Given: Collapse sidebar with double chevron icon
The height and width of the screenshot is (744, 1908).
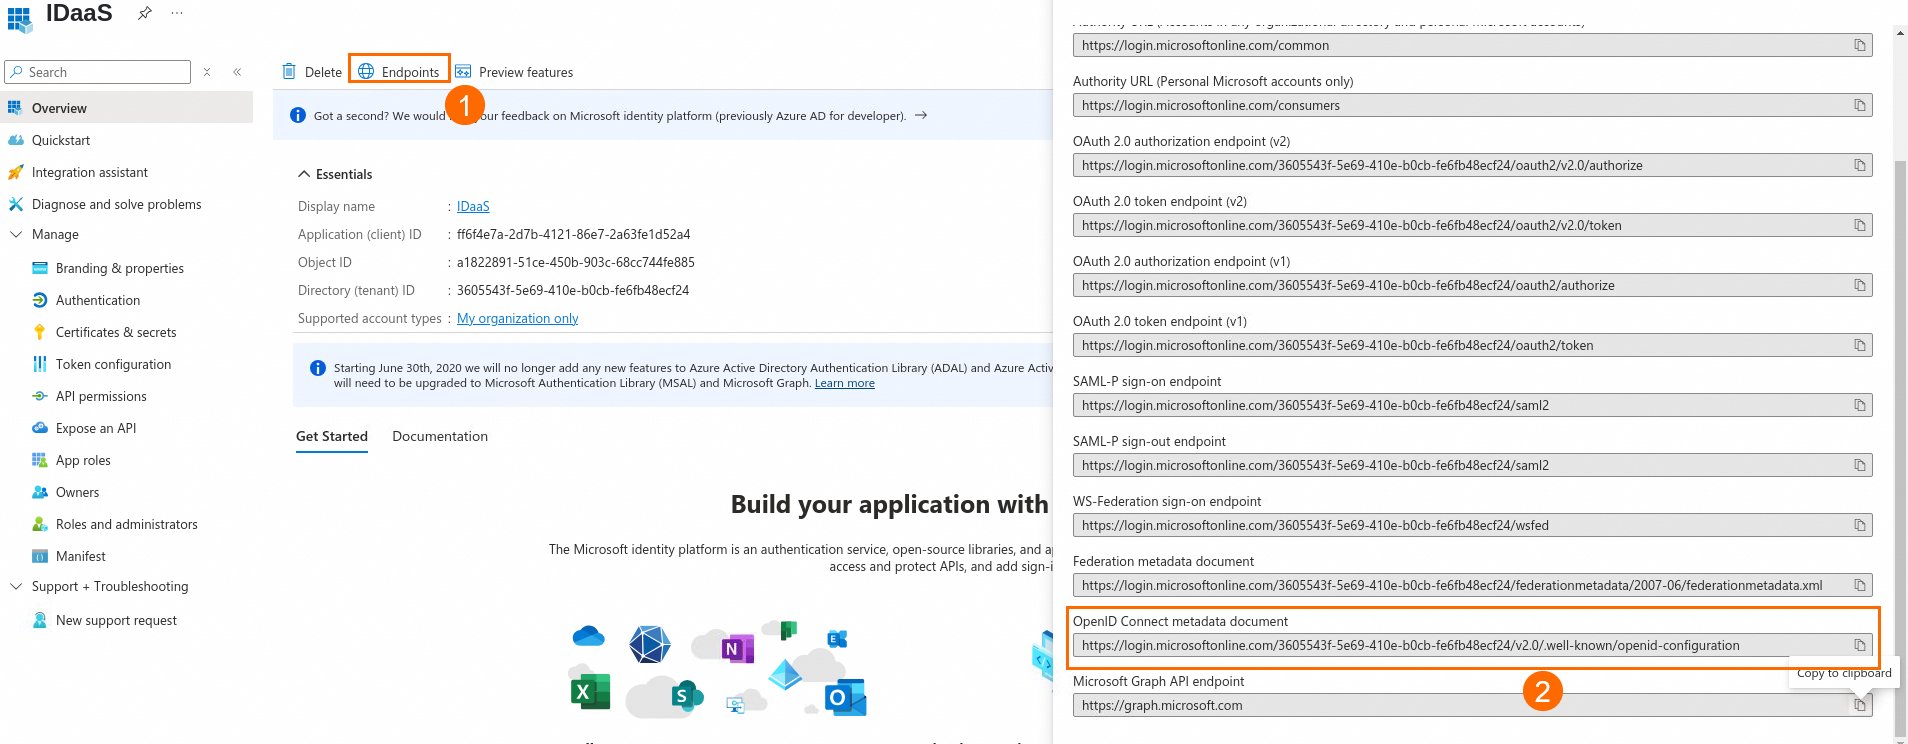Looking at the screenshot, I should pyautogui.click(x=237, y=72).
